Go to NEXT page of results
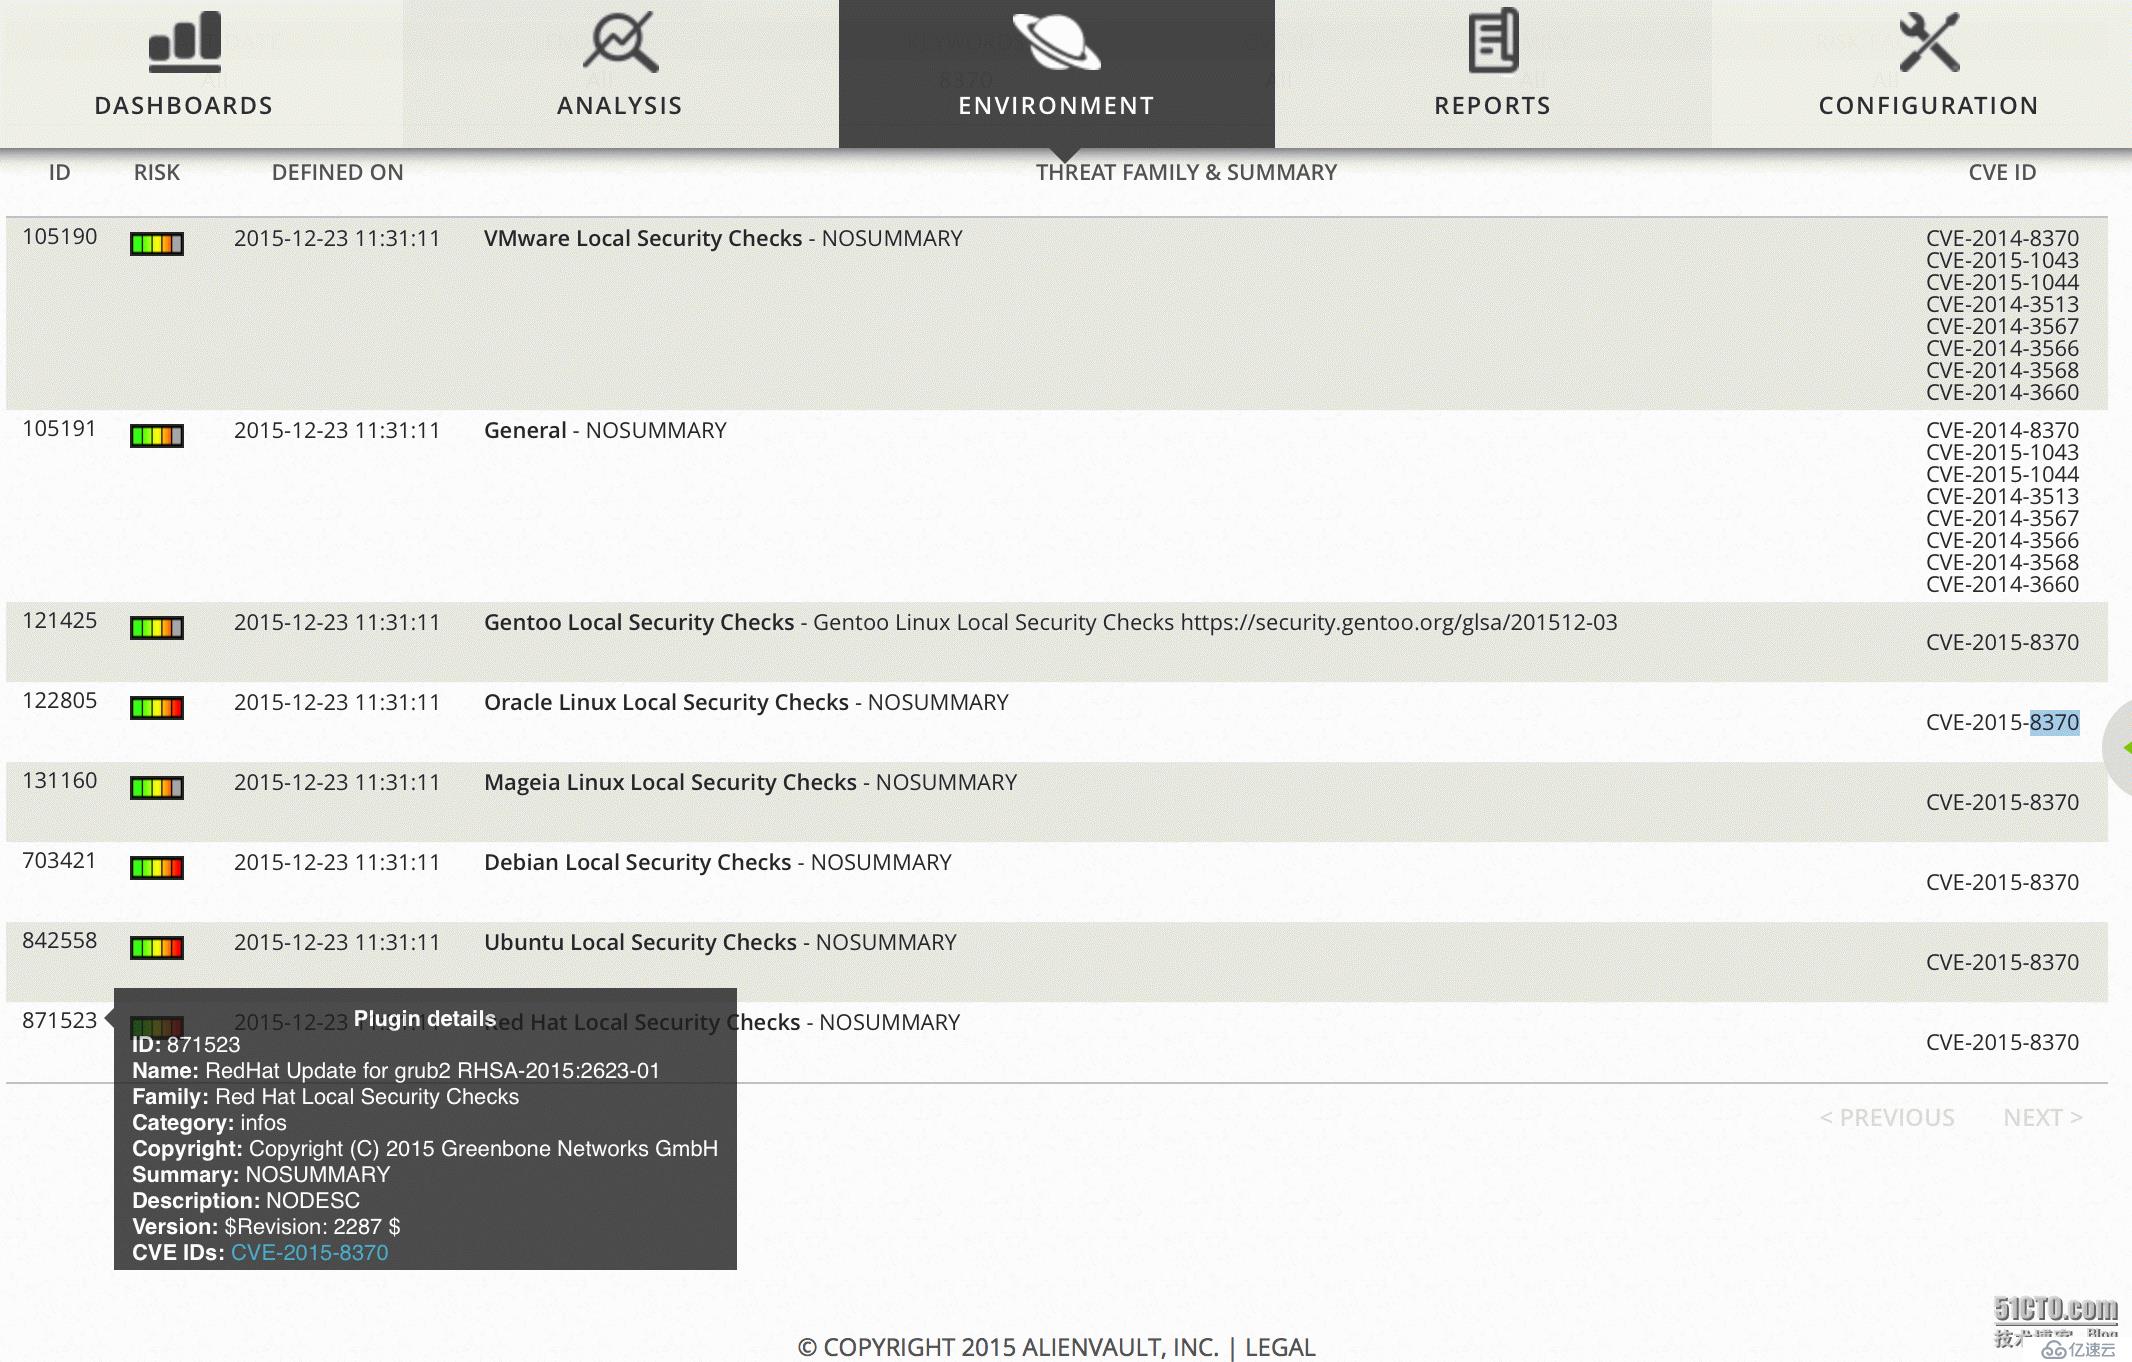 coord(2043,1117)
